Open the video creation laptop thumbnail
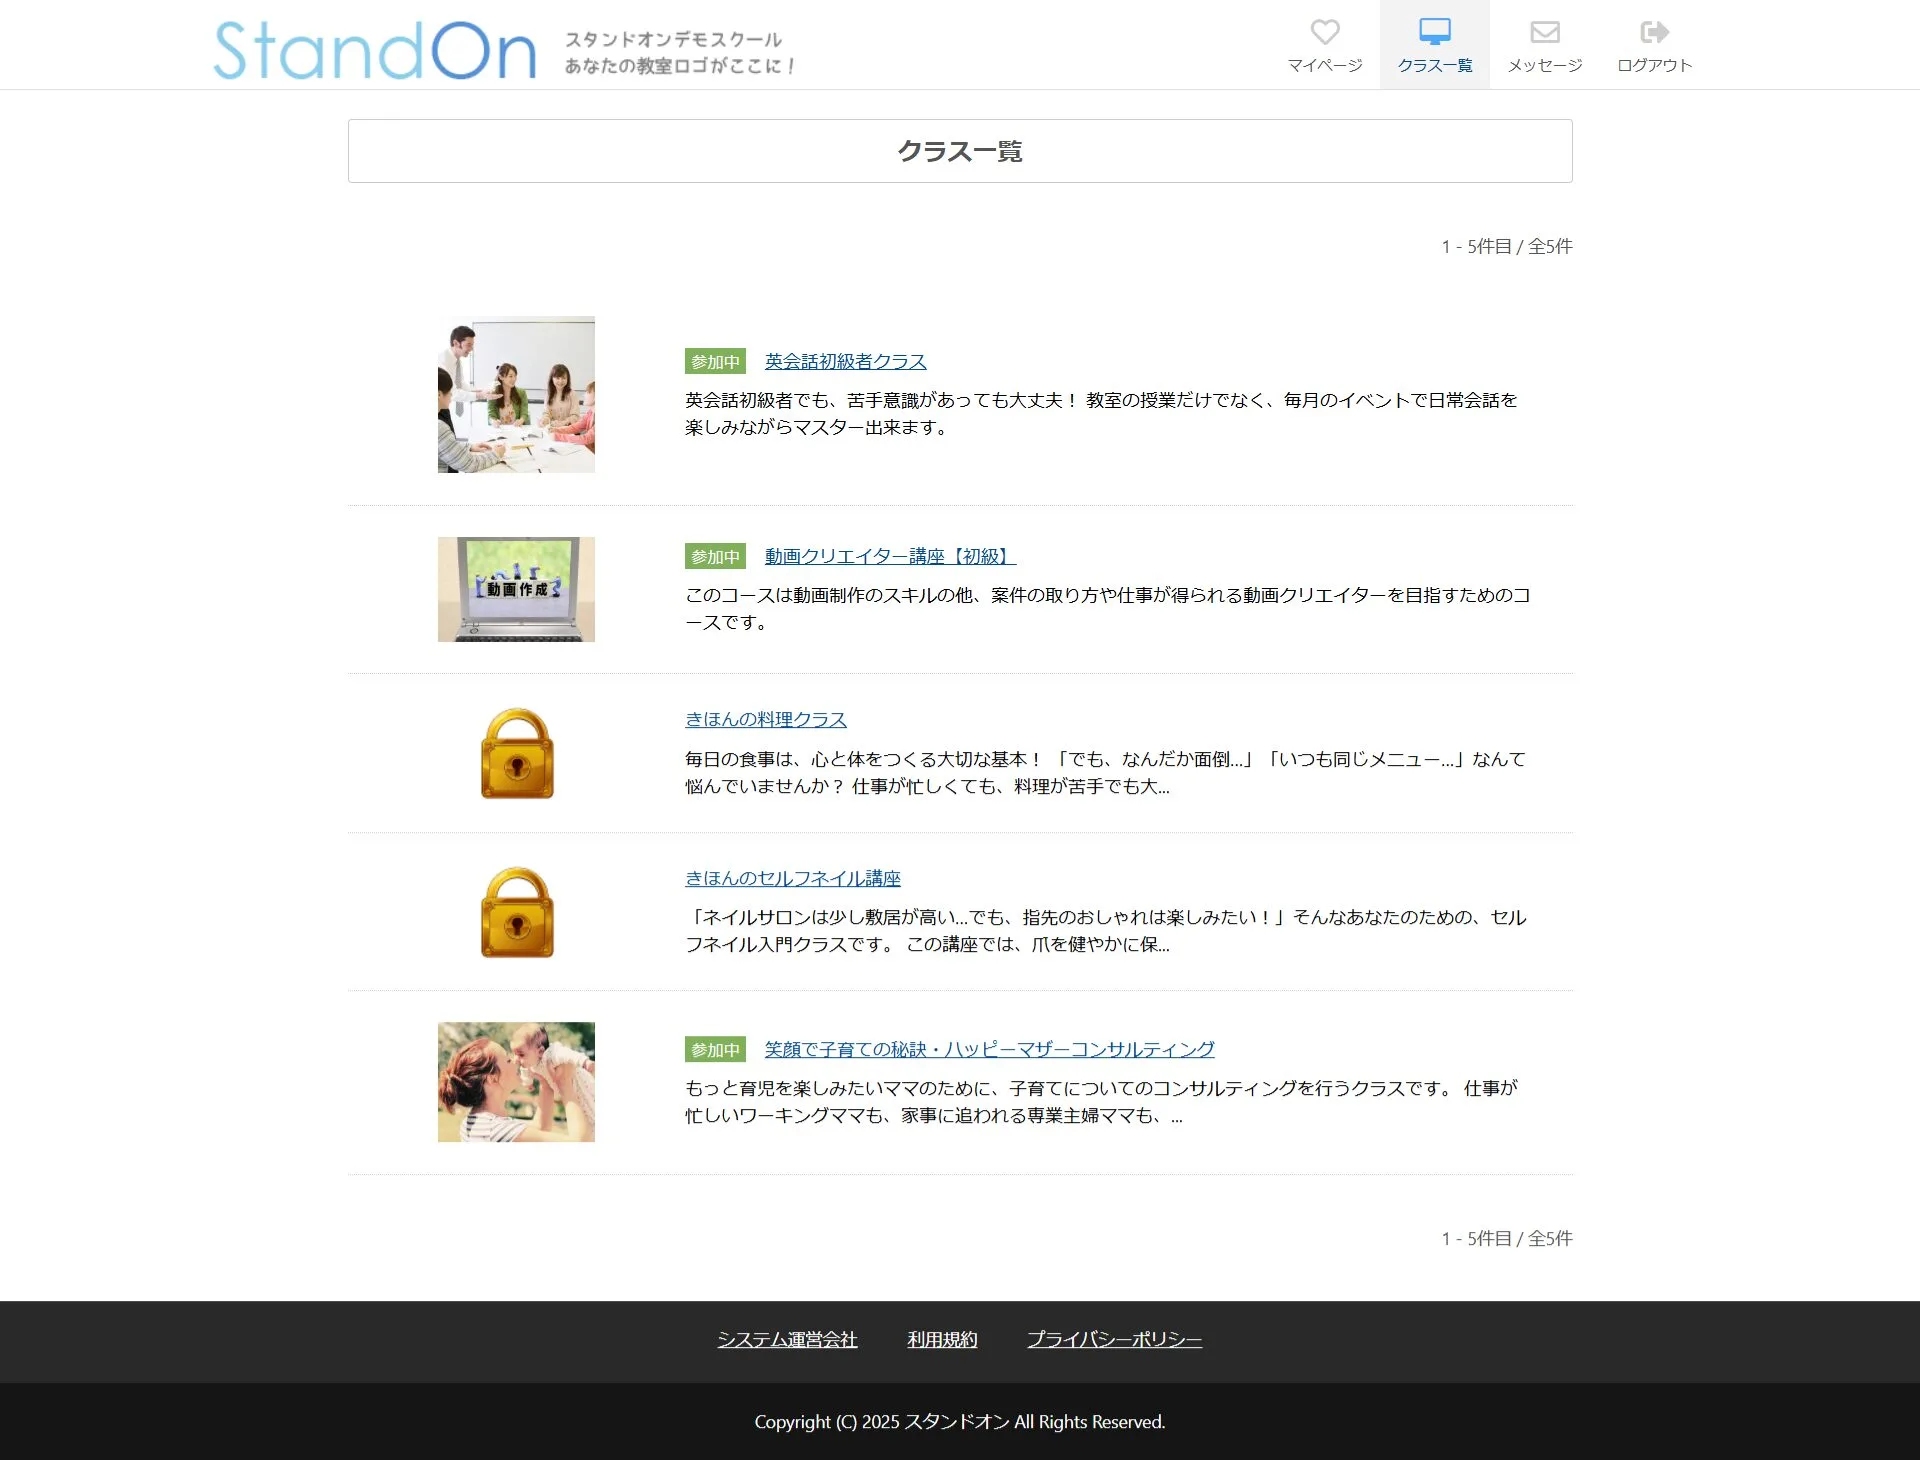 [516, 589]
